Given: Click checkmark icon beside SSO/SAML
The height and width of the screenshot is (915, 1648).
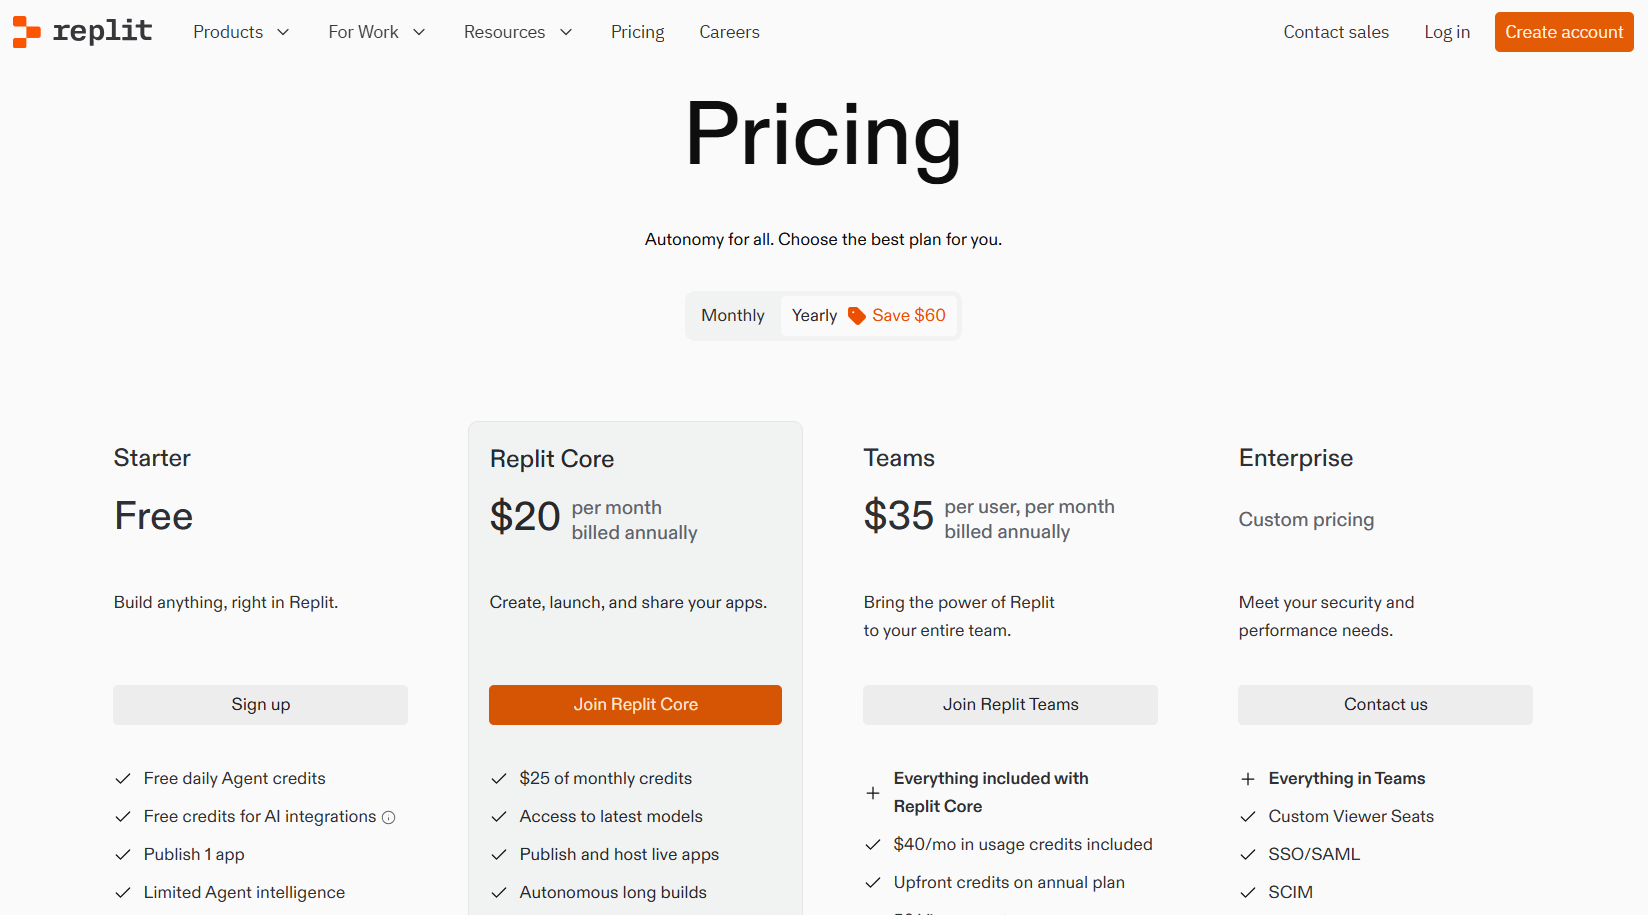Looking at the screenshot, I should click(x=1248, y=855).
